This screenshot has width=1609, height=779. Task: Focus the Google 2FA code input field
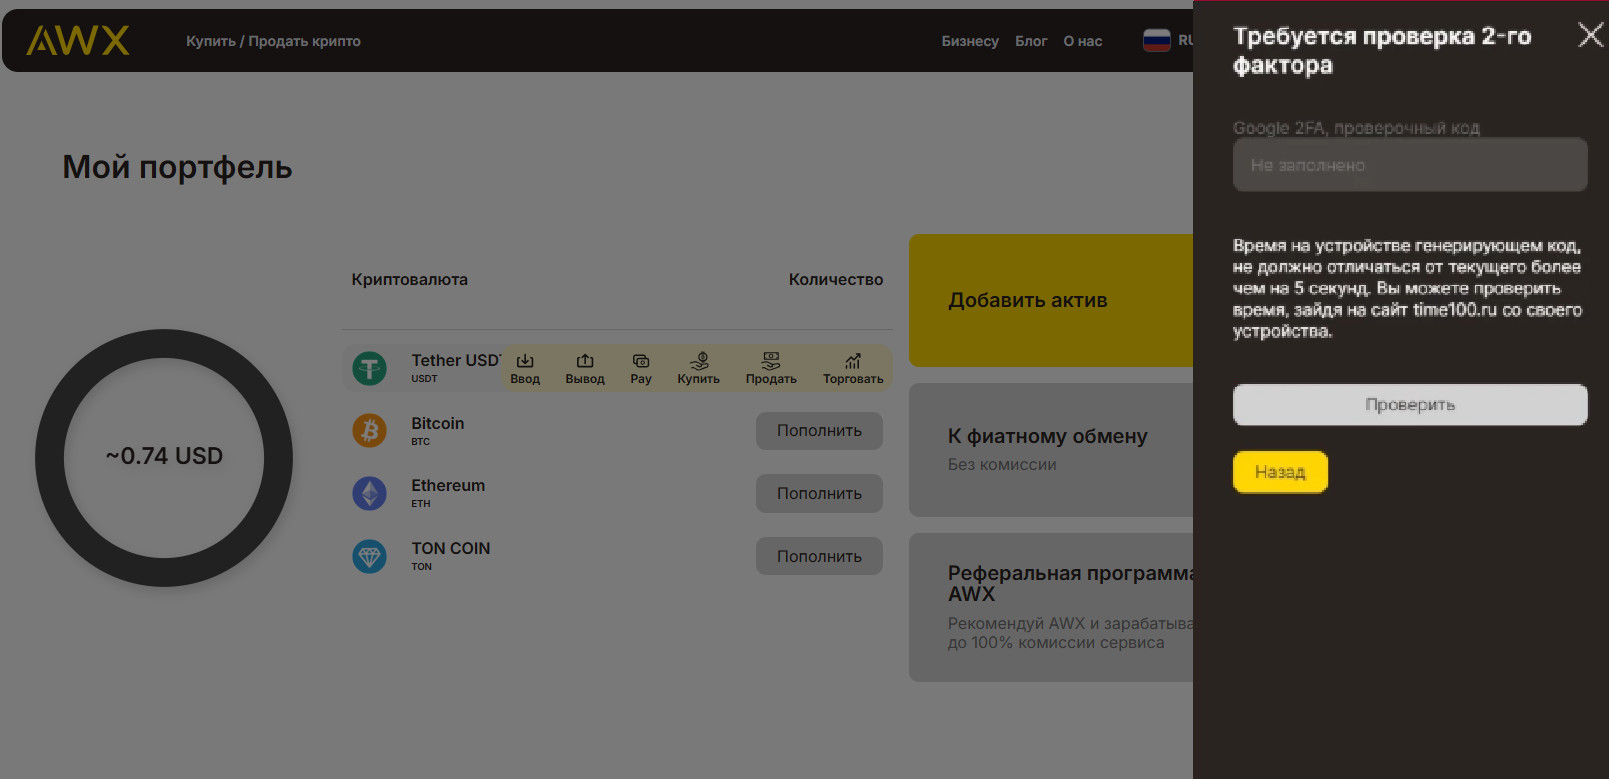click(1409, 165)
